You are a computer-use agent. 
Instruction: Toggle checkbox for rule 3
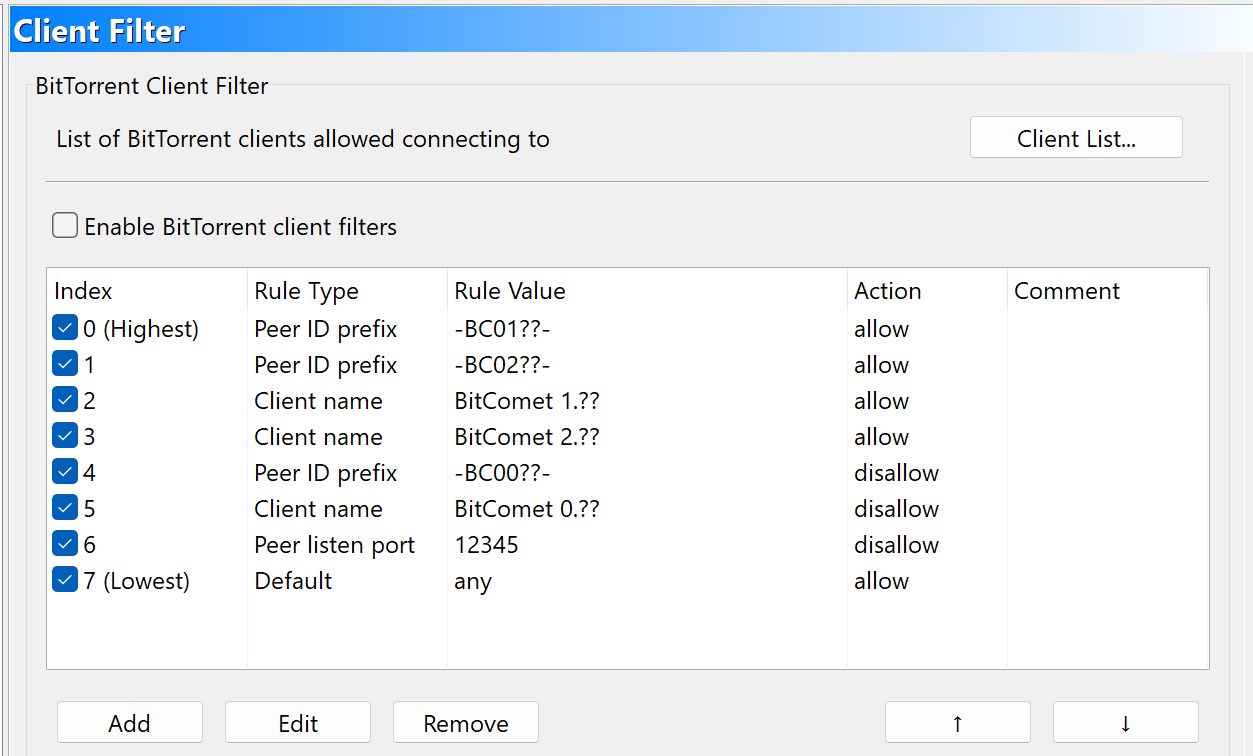pos(65,436)
